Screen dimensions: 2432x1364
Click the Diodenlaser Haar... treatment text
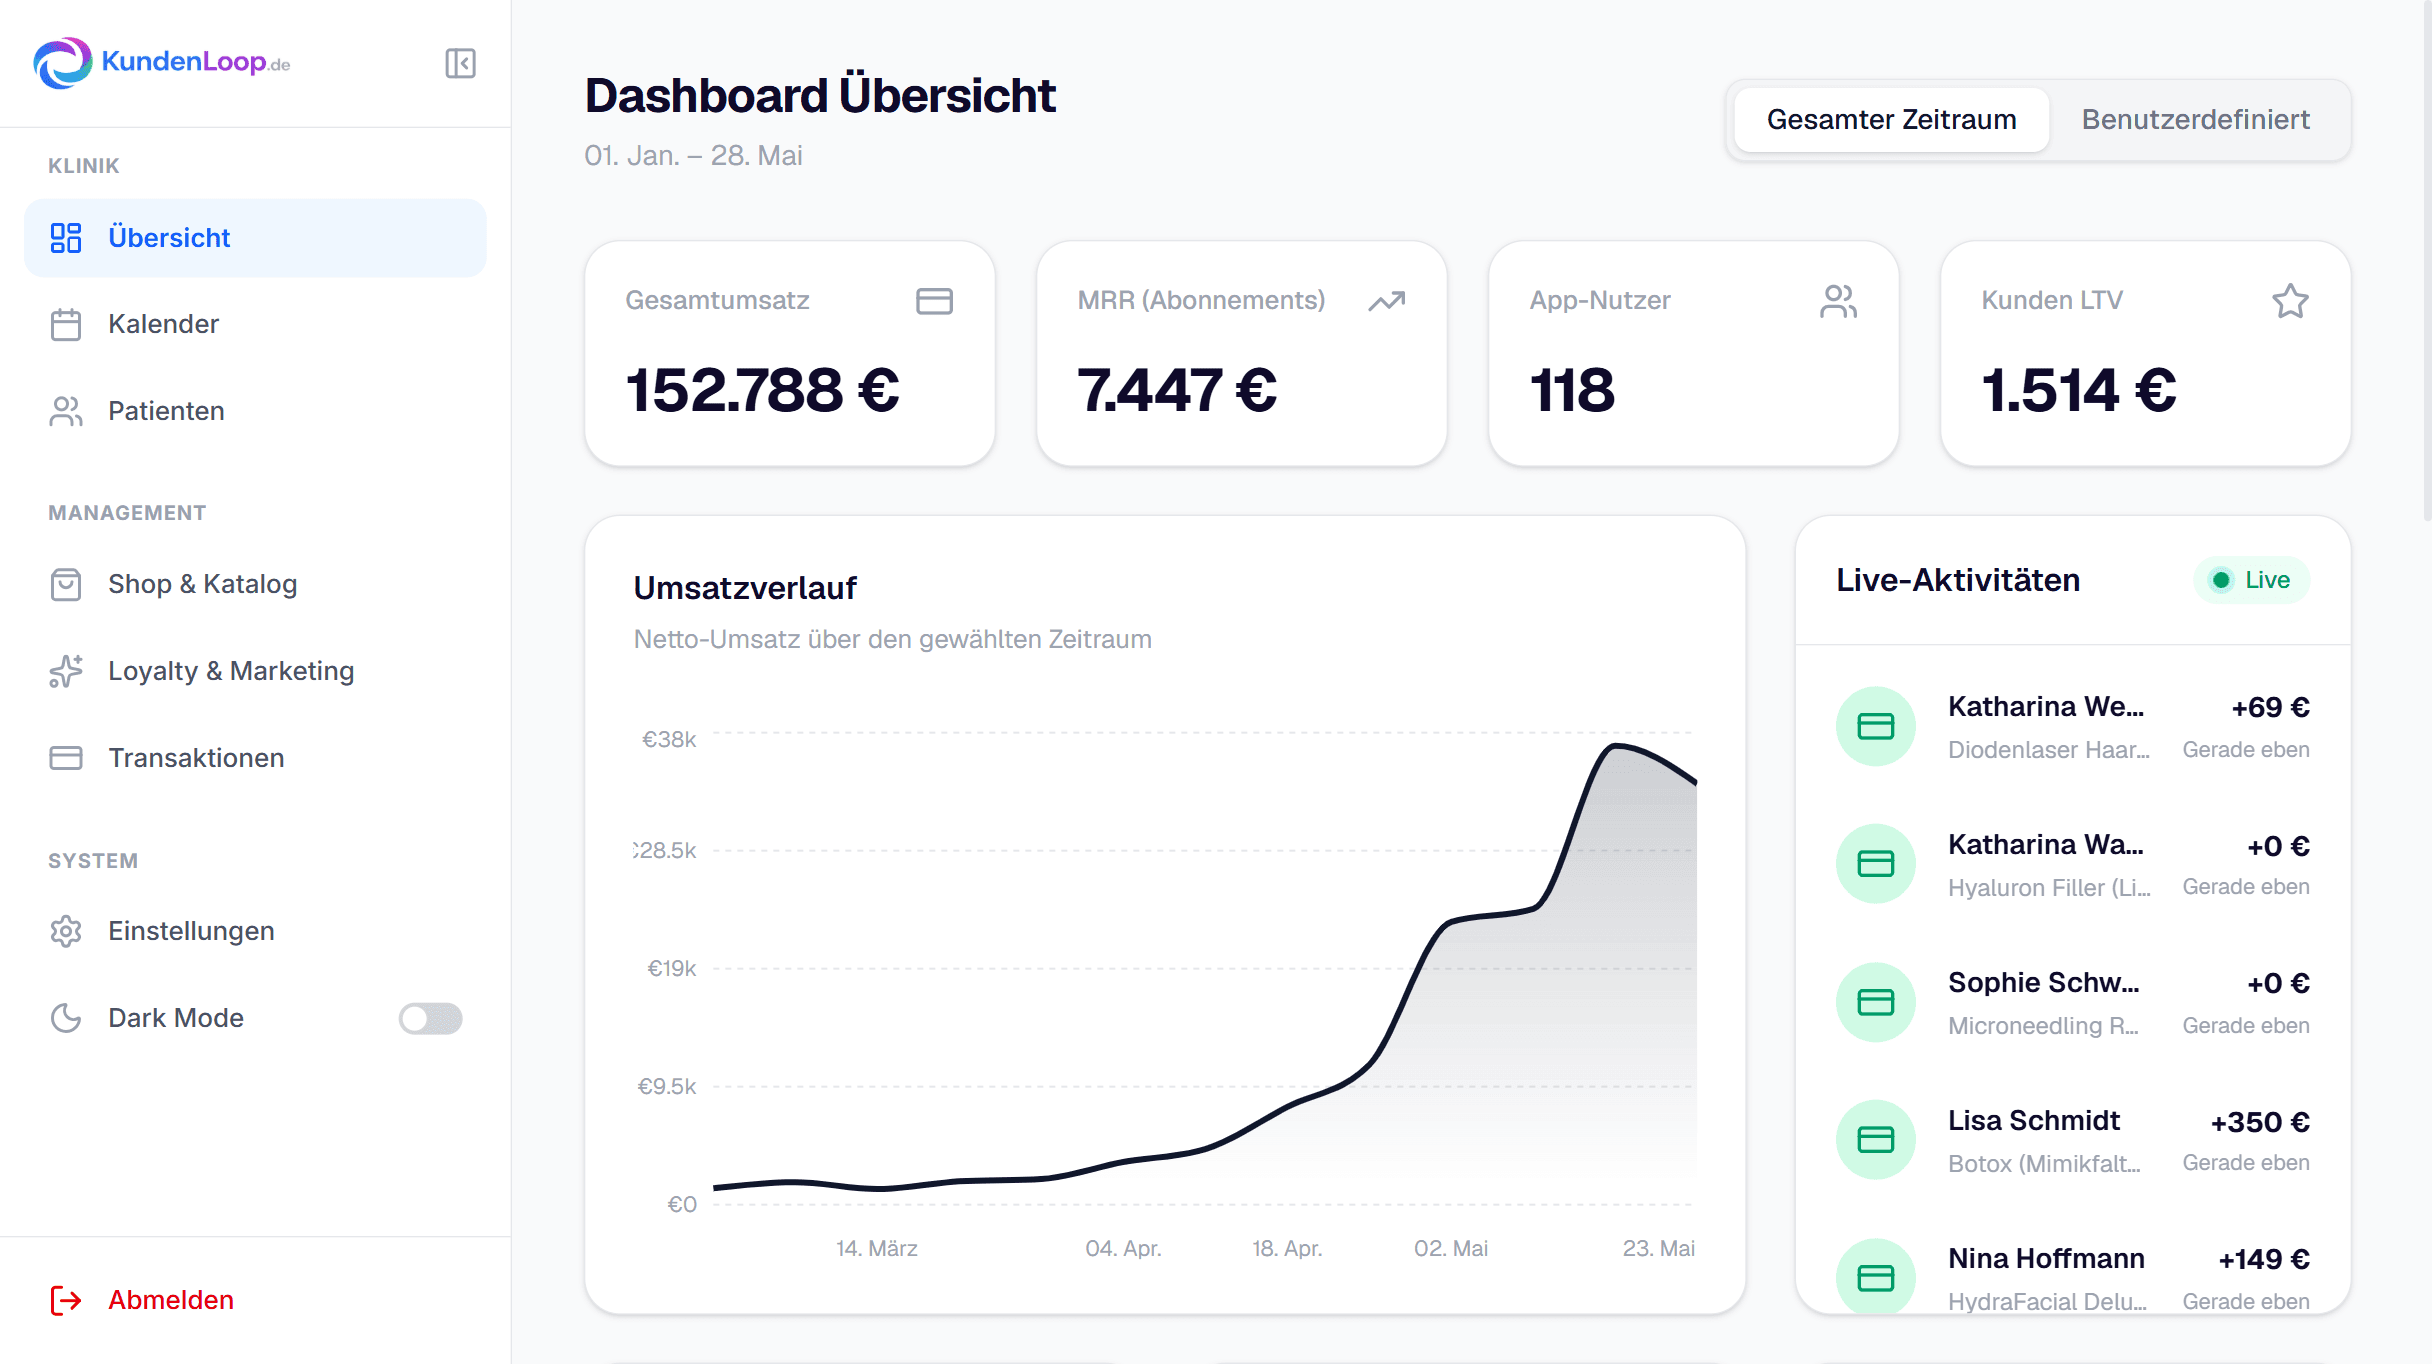click(x=2048, y=750)
